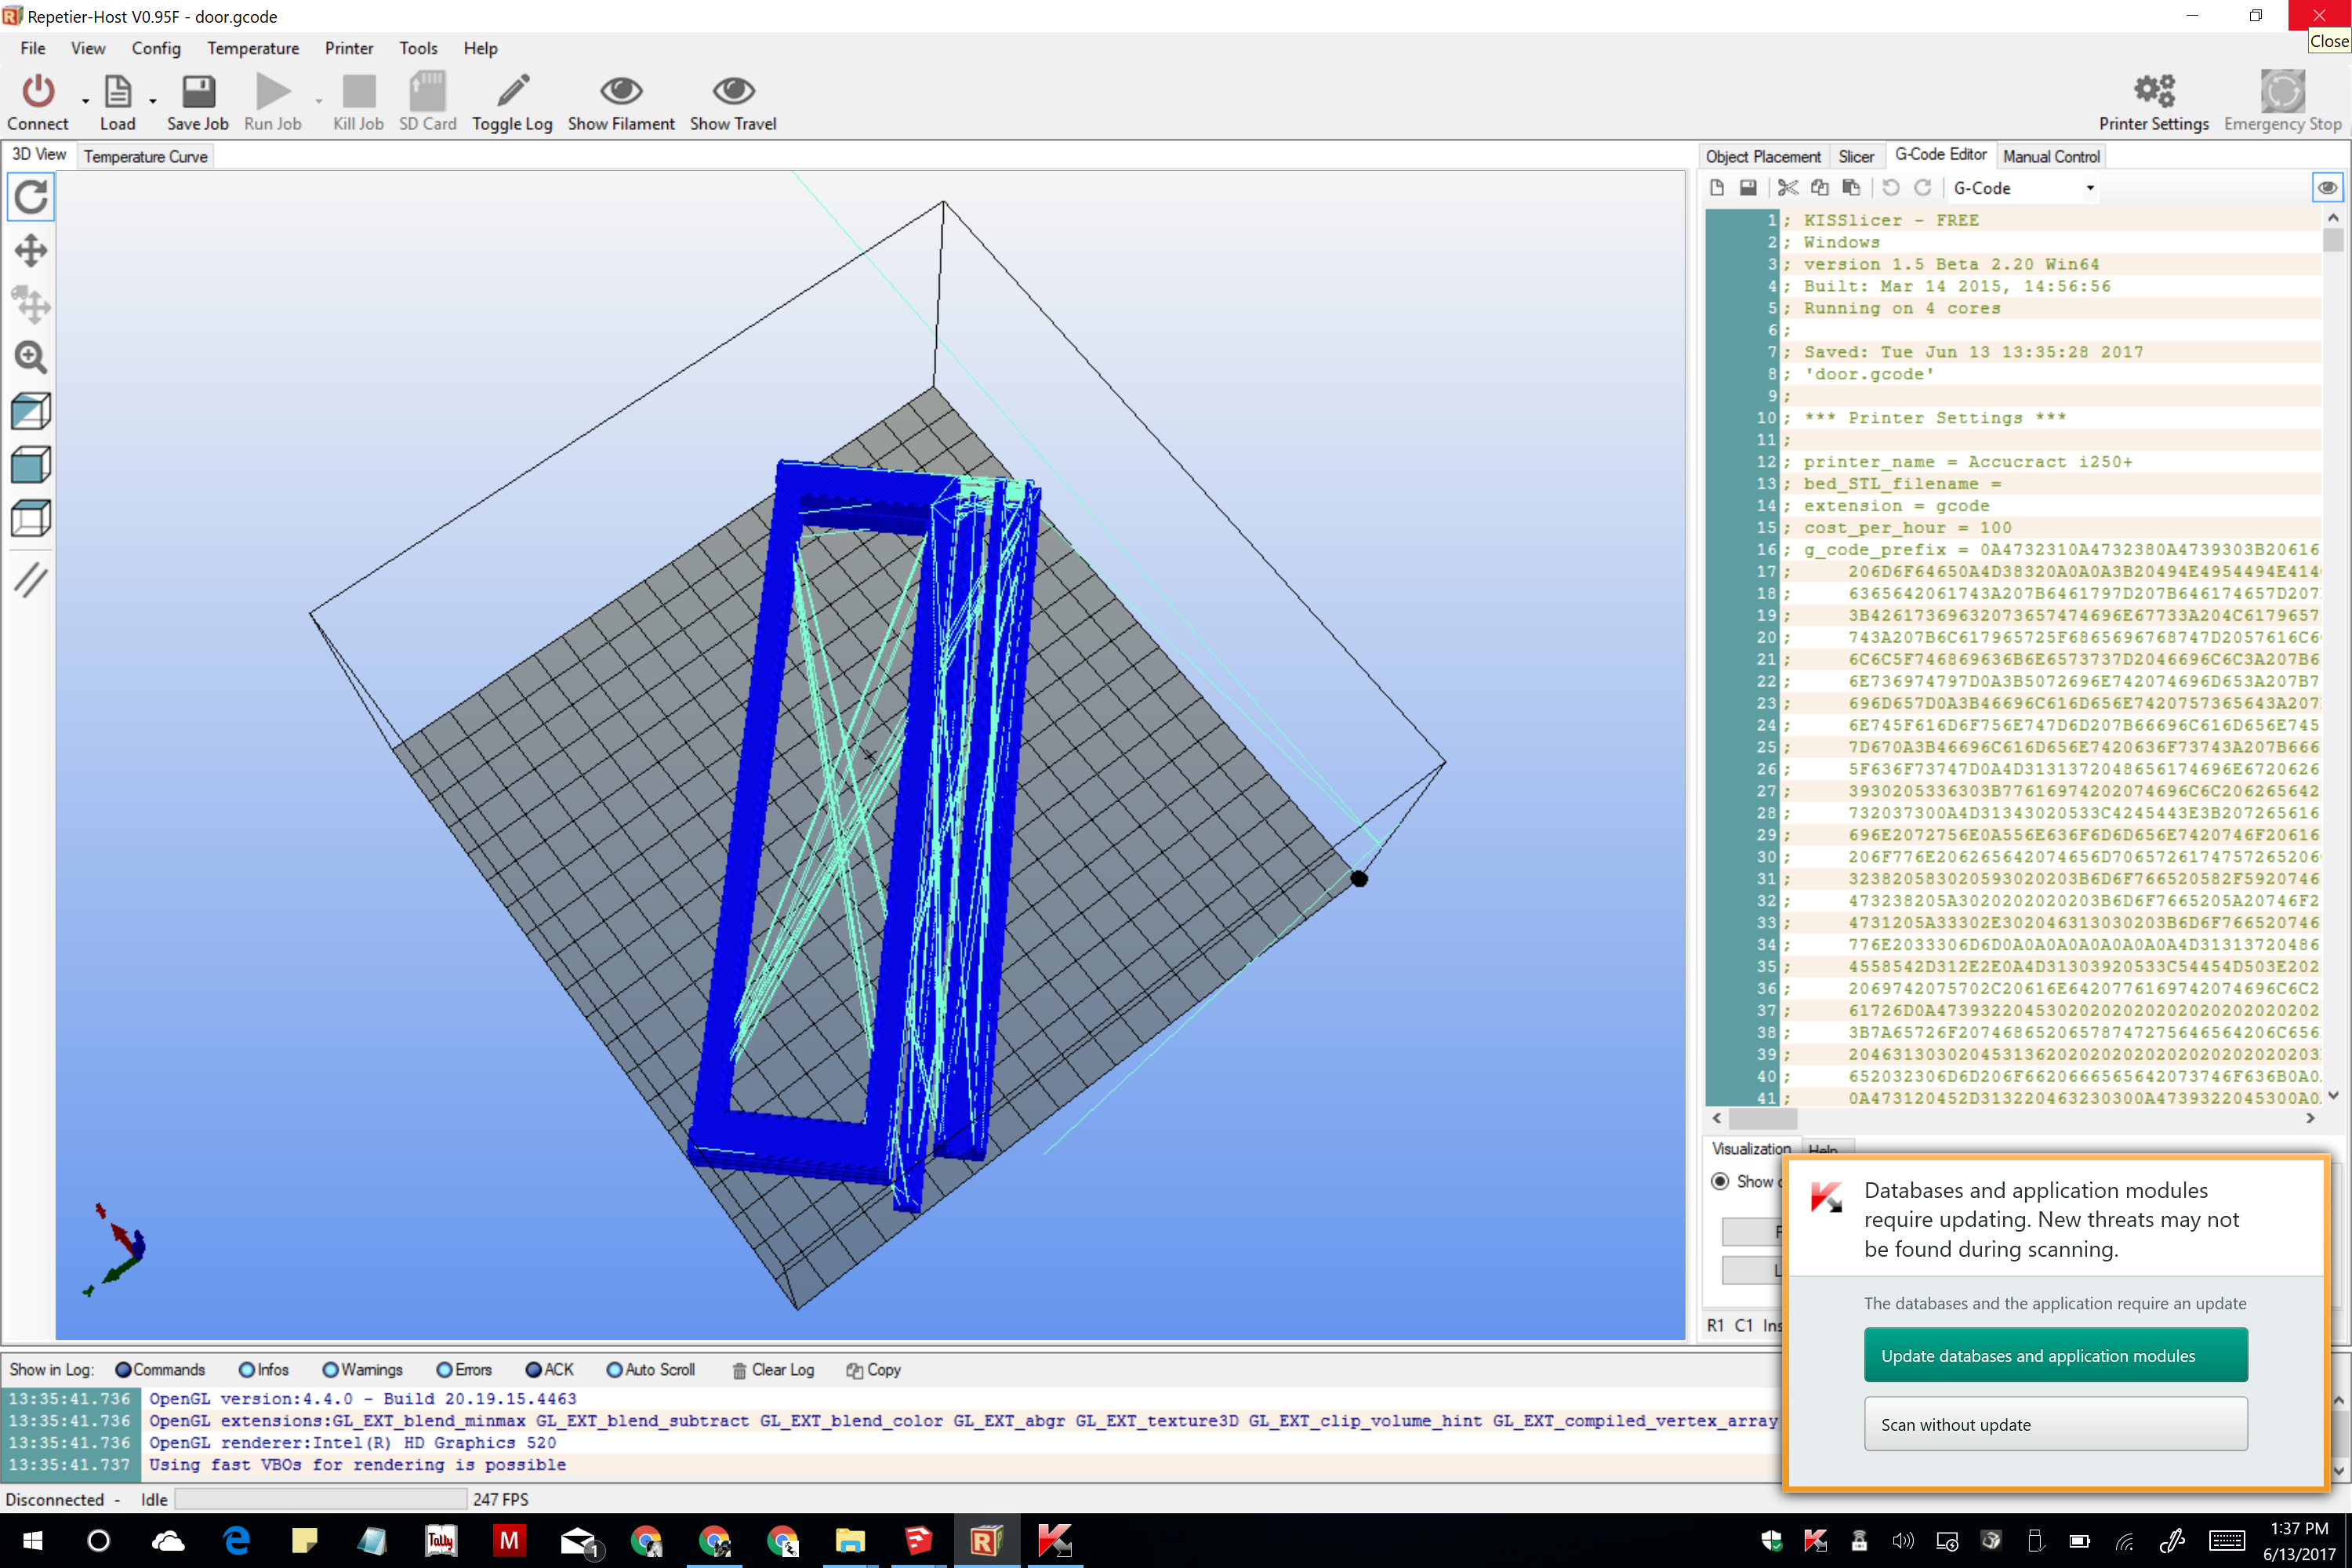Open the Config menu
The height and width of the screenshot is (1568, 2352).
(x=156, y=48)
